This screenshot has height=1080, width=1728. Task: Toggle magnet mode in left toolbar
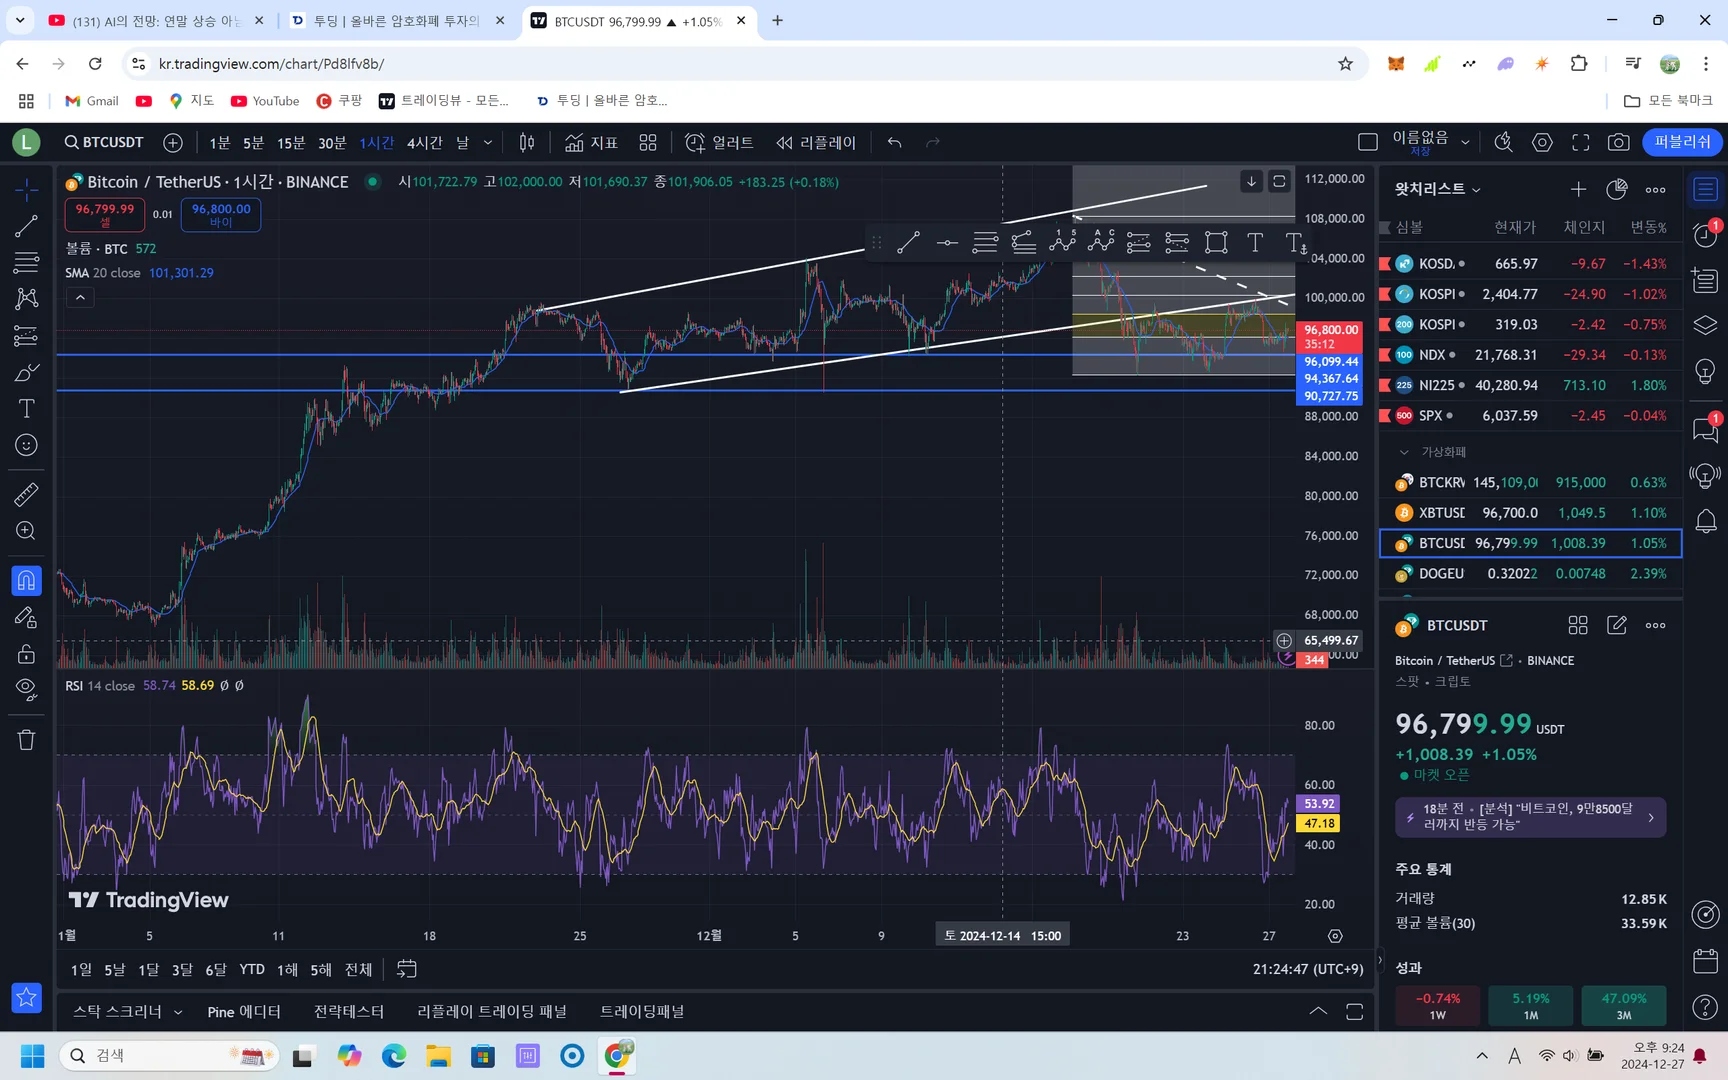(x=26, y=580)
